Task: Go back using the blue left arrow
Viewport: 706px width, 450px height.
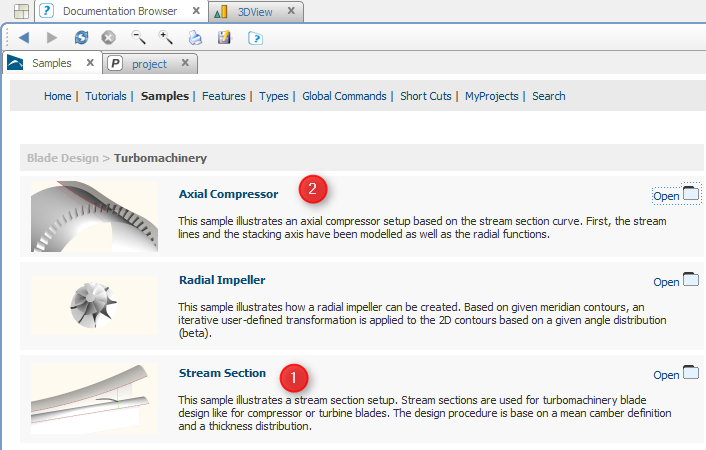Action: click(x=24, y=38)
